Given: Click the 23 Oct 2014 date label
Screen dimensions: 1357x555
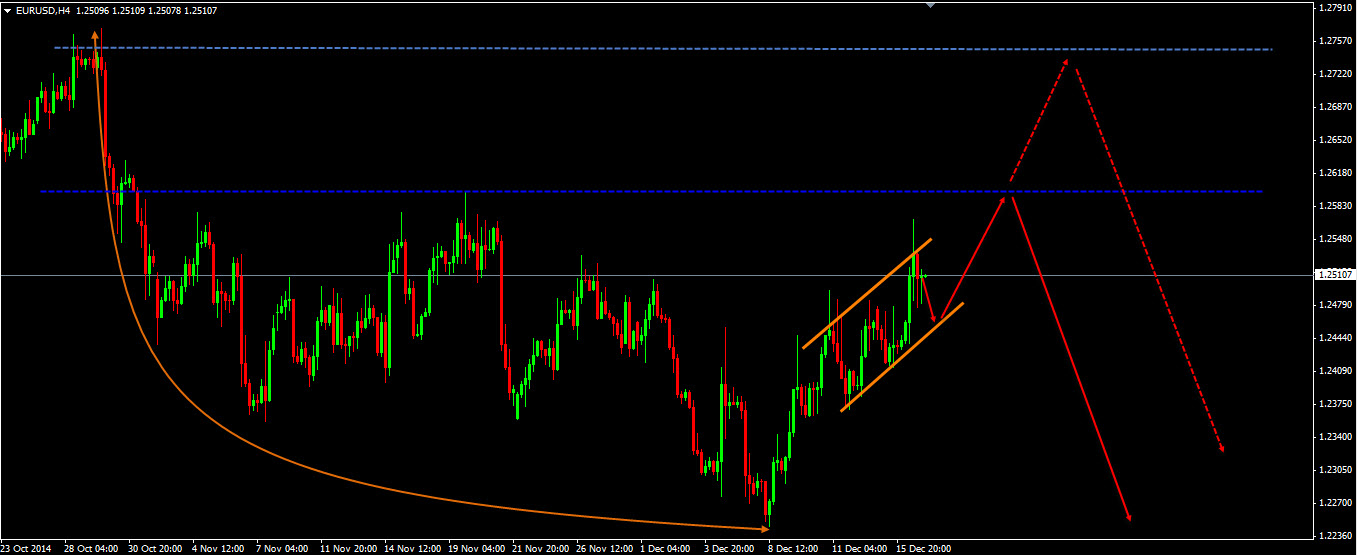Looking at the screenshot, I should (x=28, y=548).
